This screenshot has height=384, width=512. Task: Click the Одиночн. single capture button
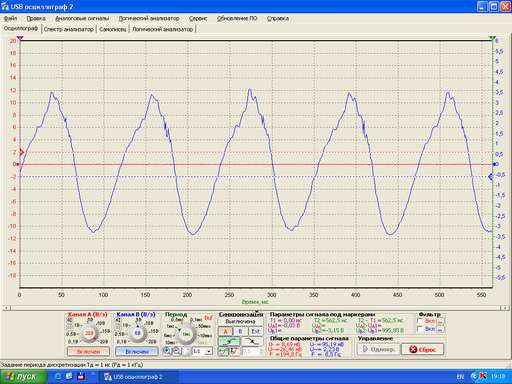pyautogui.click(x=378, y=349)
